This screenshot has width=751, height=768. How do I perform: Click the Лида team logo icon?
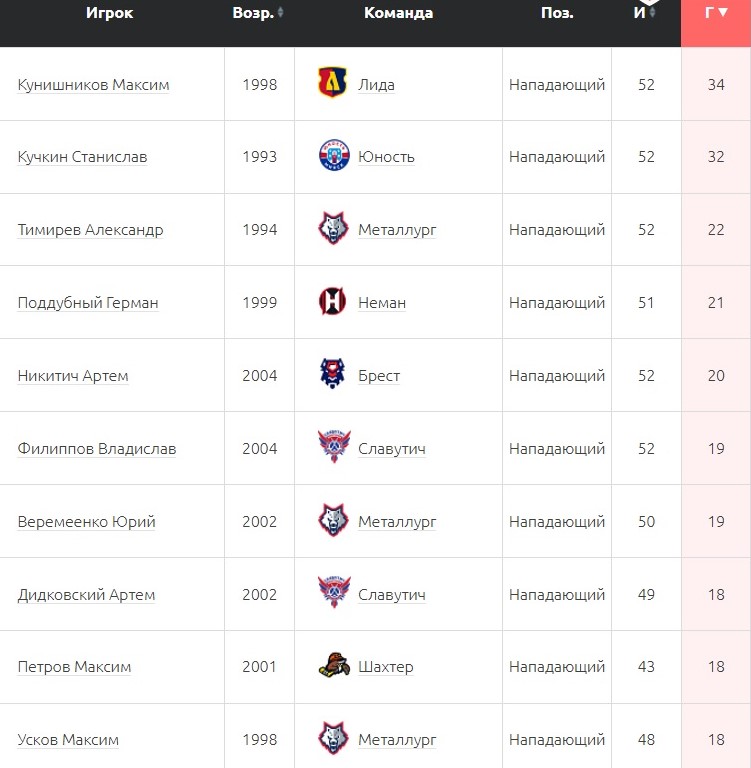tap(333, 84)
